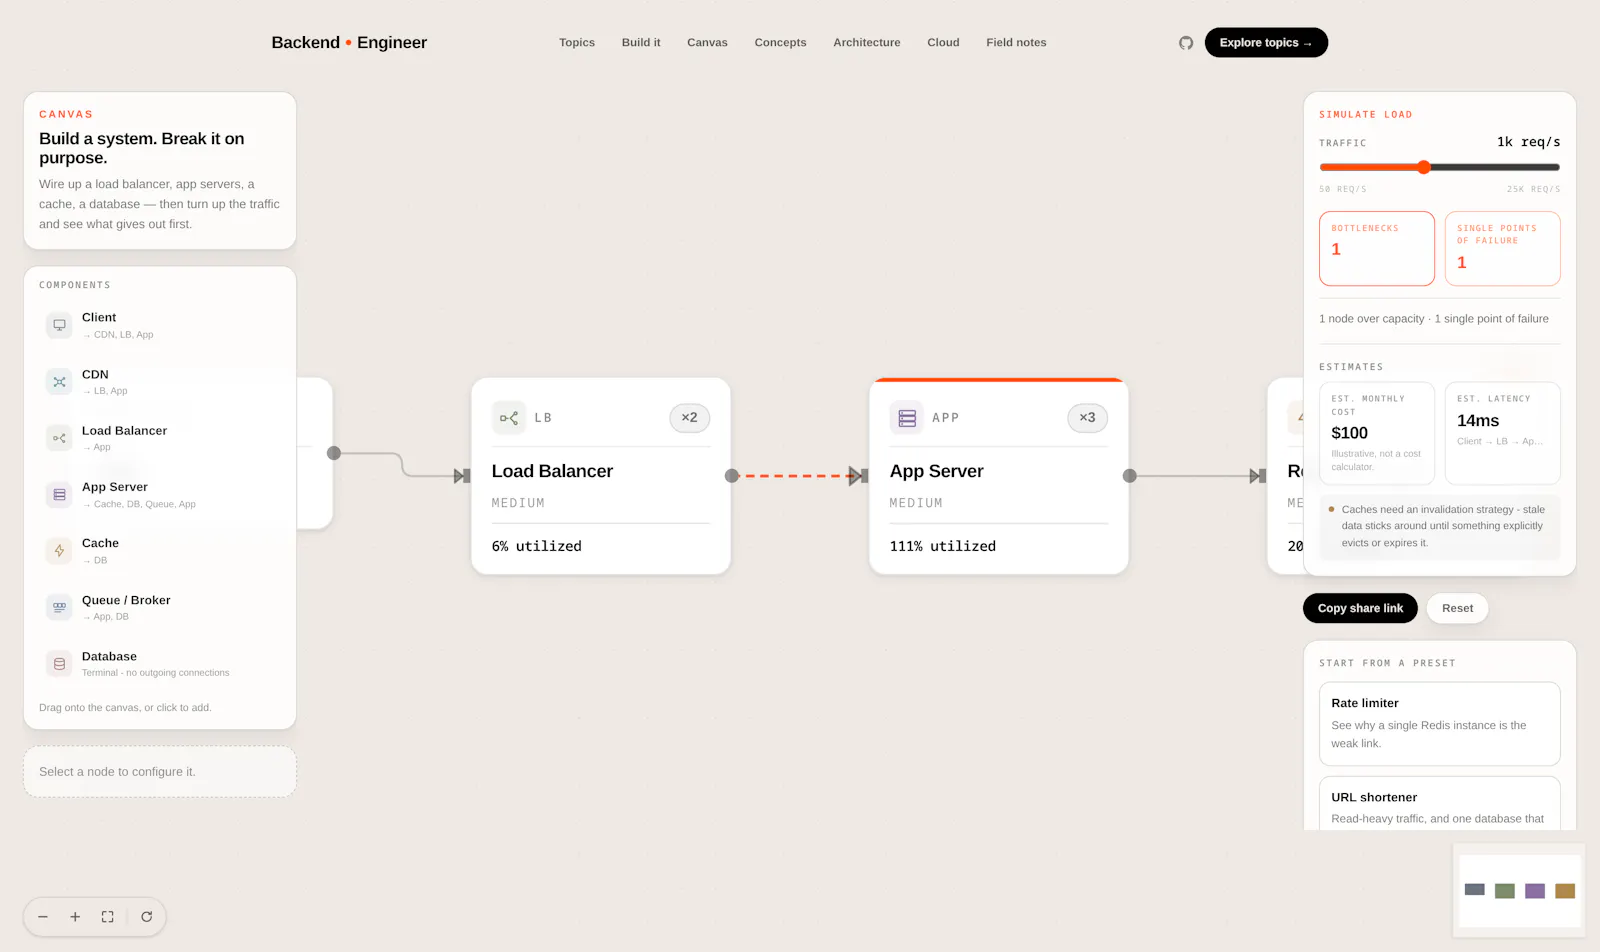1600x952 pixels.
Task: Click the Reset button
Action: pos(1457,608)
